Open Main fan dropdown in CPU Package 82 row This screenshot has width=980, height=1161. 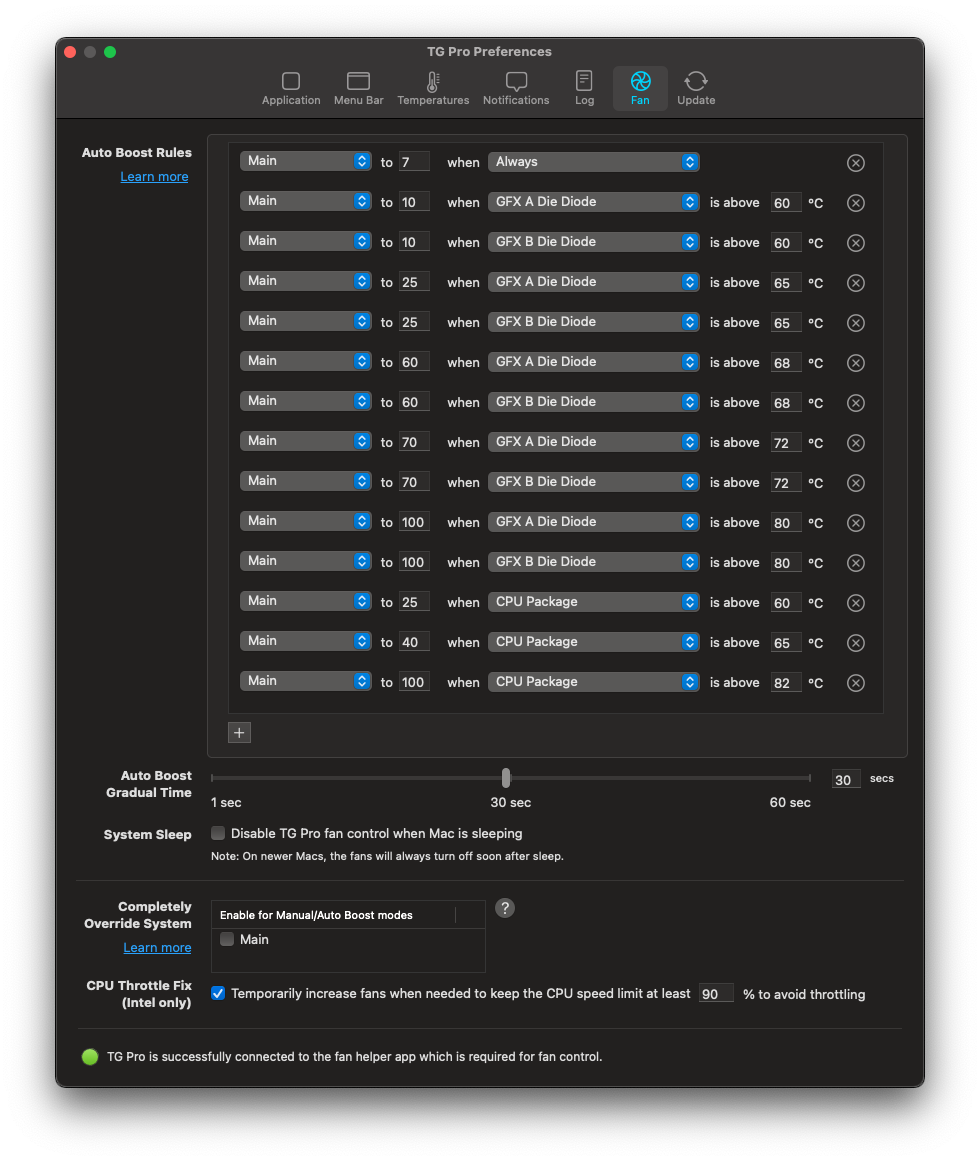click(306, 680)
